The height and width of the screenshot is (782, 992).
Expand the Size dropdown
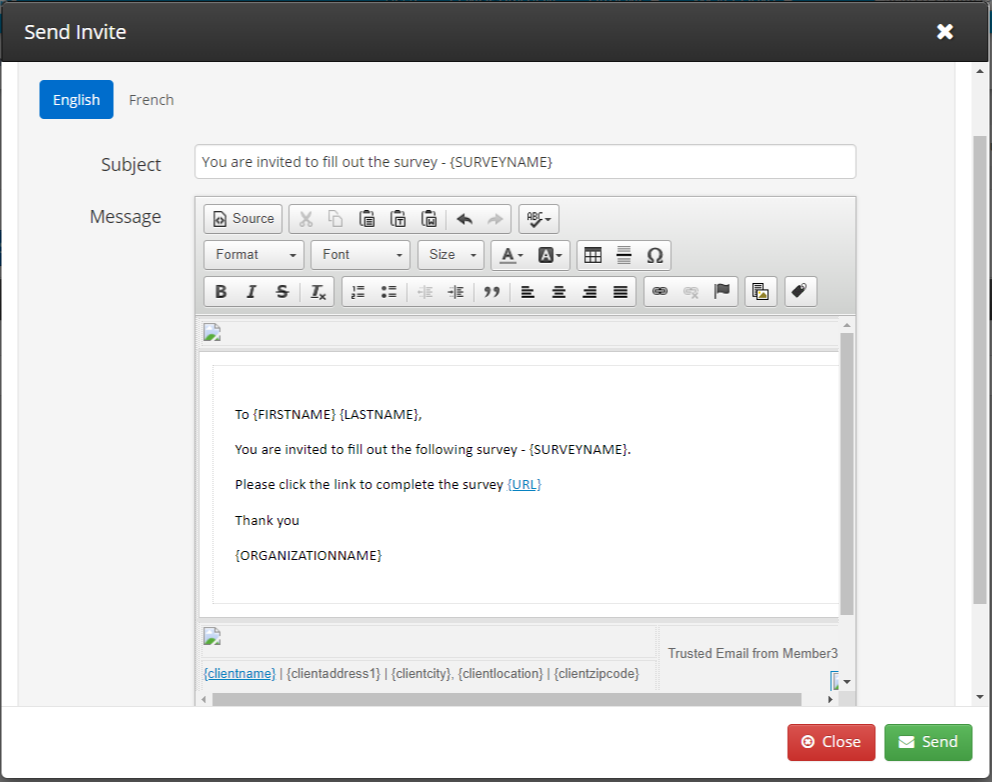[451, 255]
